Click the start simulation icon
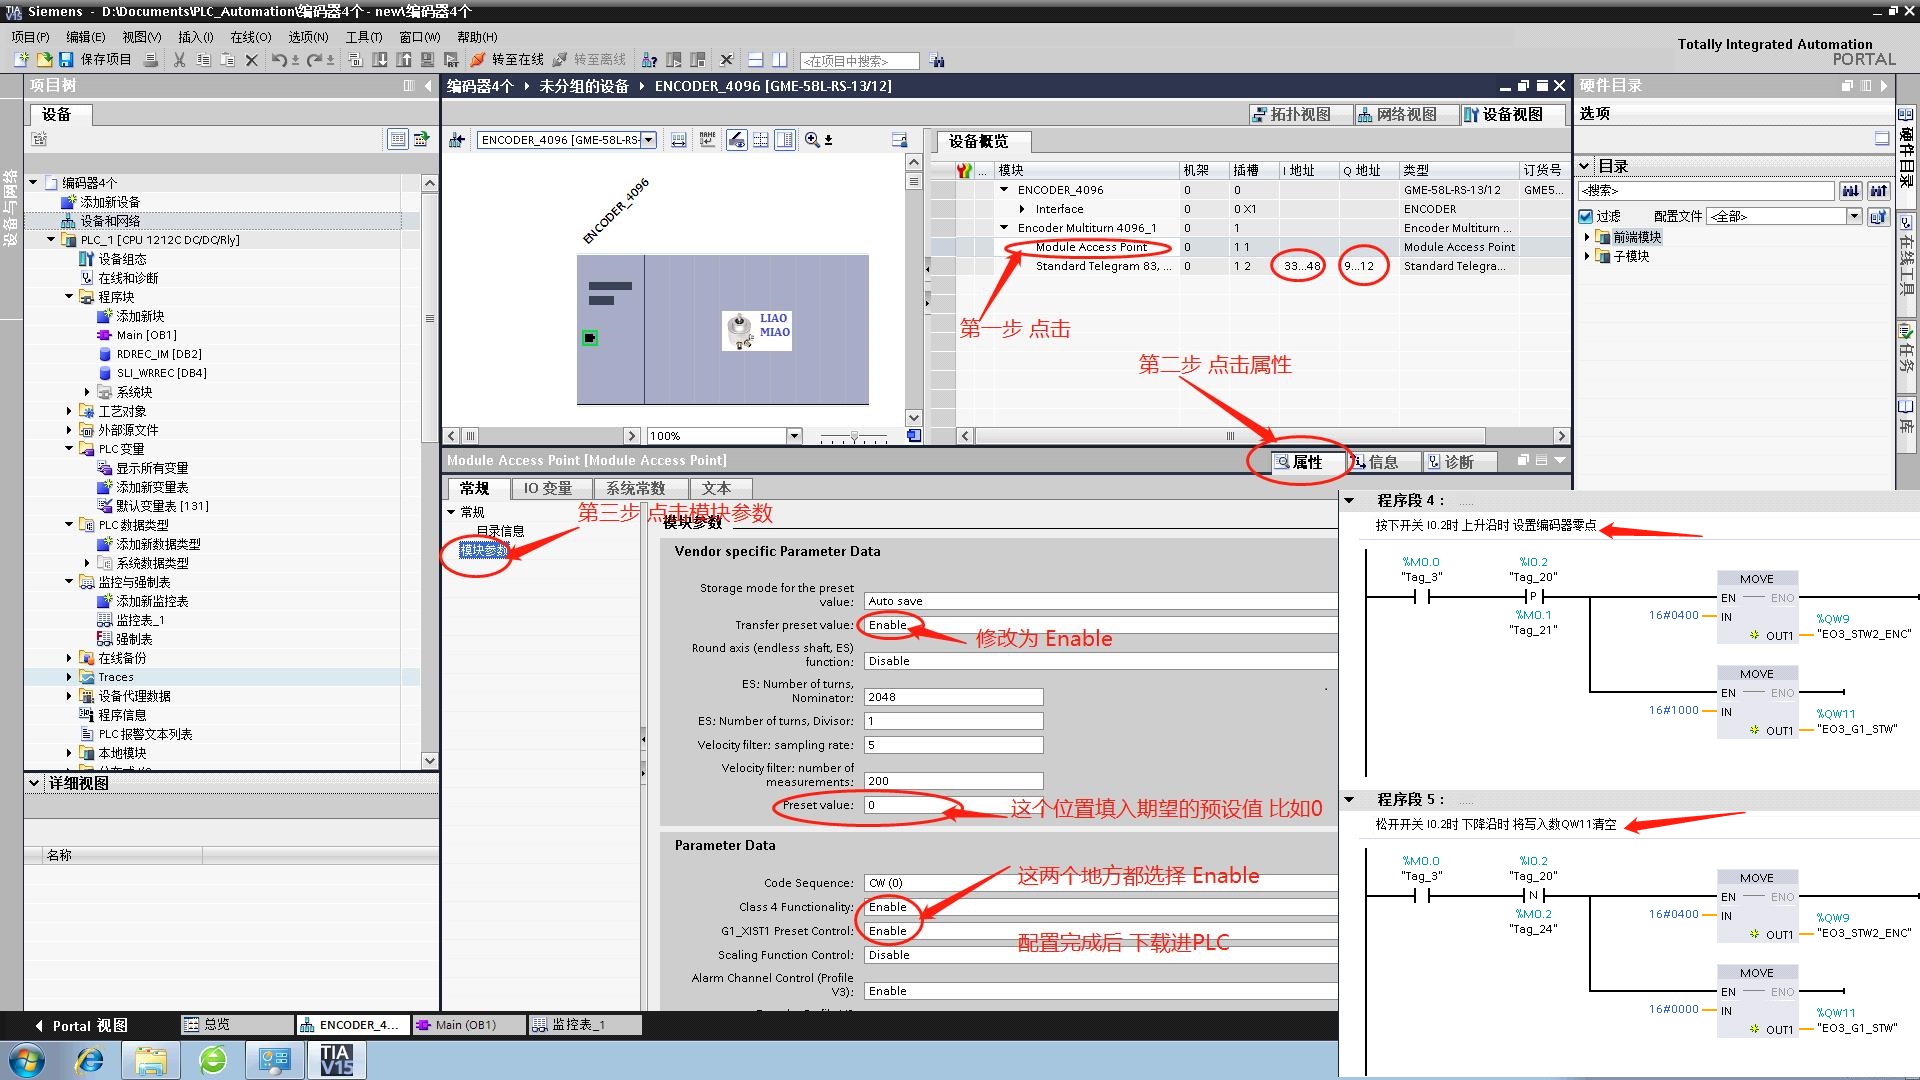1920x1080 pixels. [427, 60]
